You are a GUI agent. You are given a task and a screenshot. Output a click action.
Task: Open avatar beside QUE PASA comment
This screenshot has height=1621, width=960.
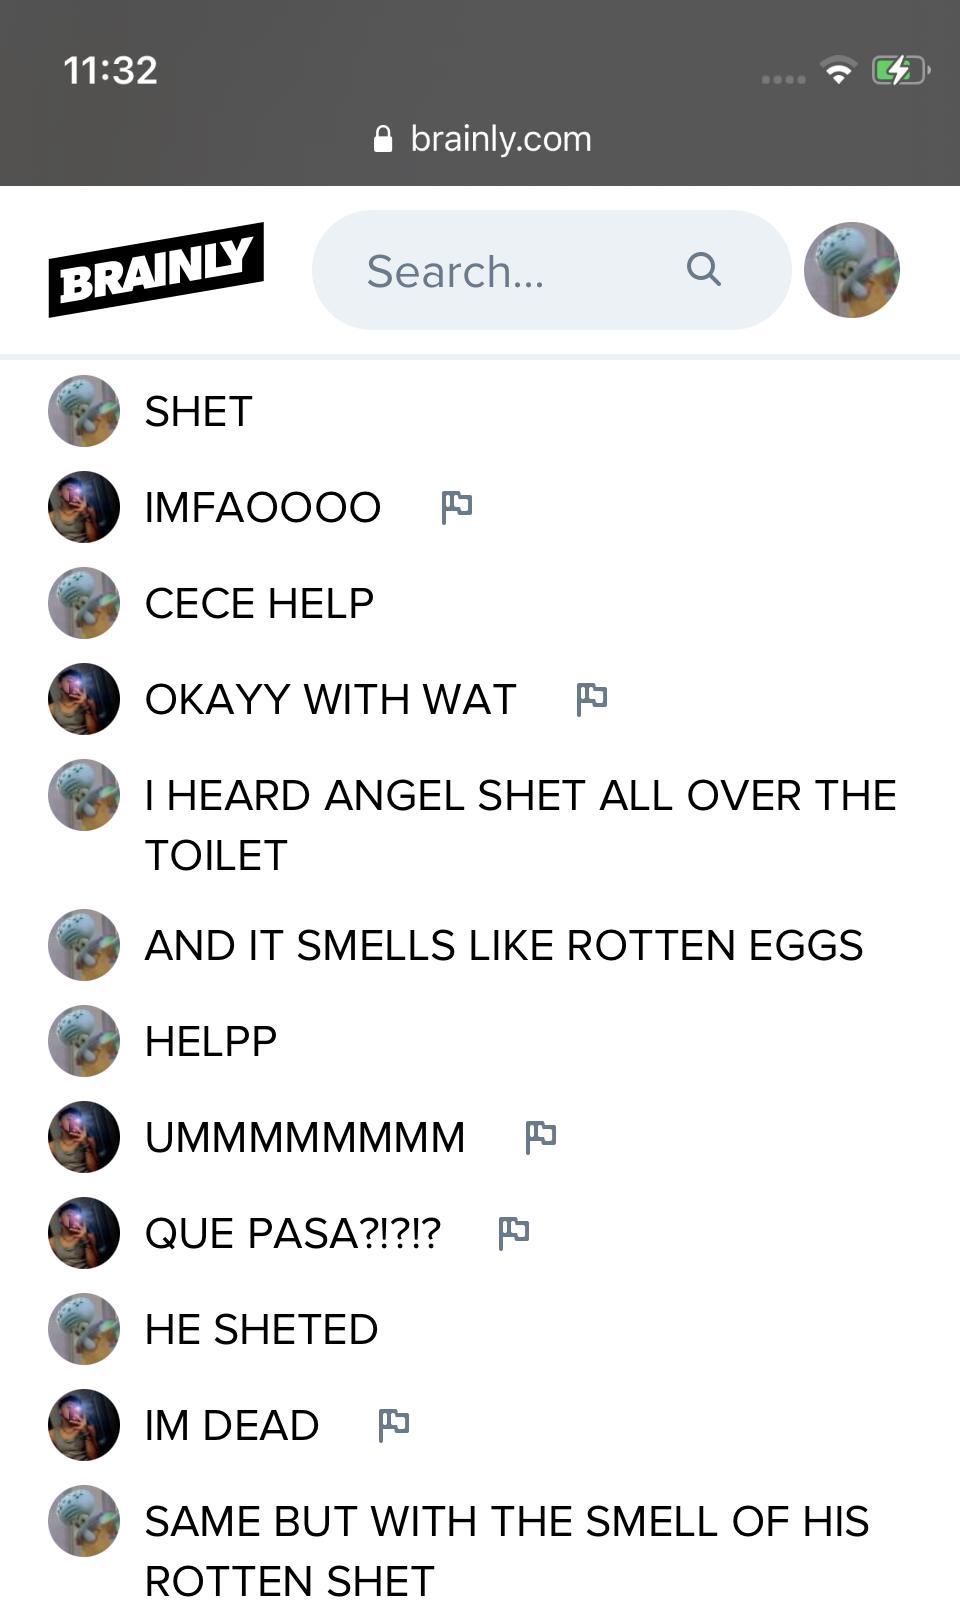(x=84, y=1233)
